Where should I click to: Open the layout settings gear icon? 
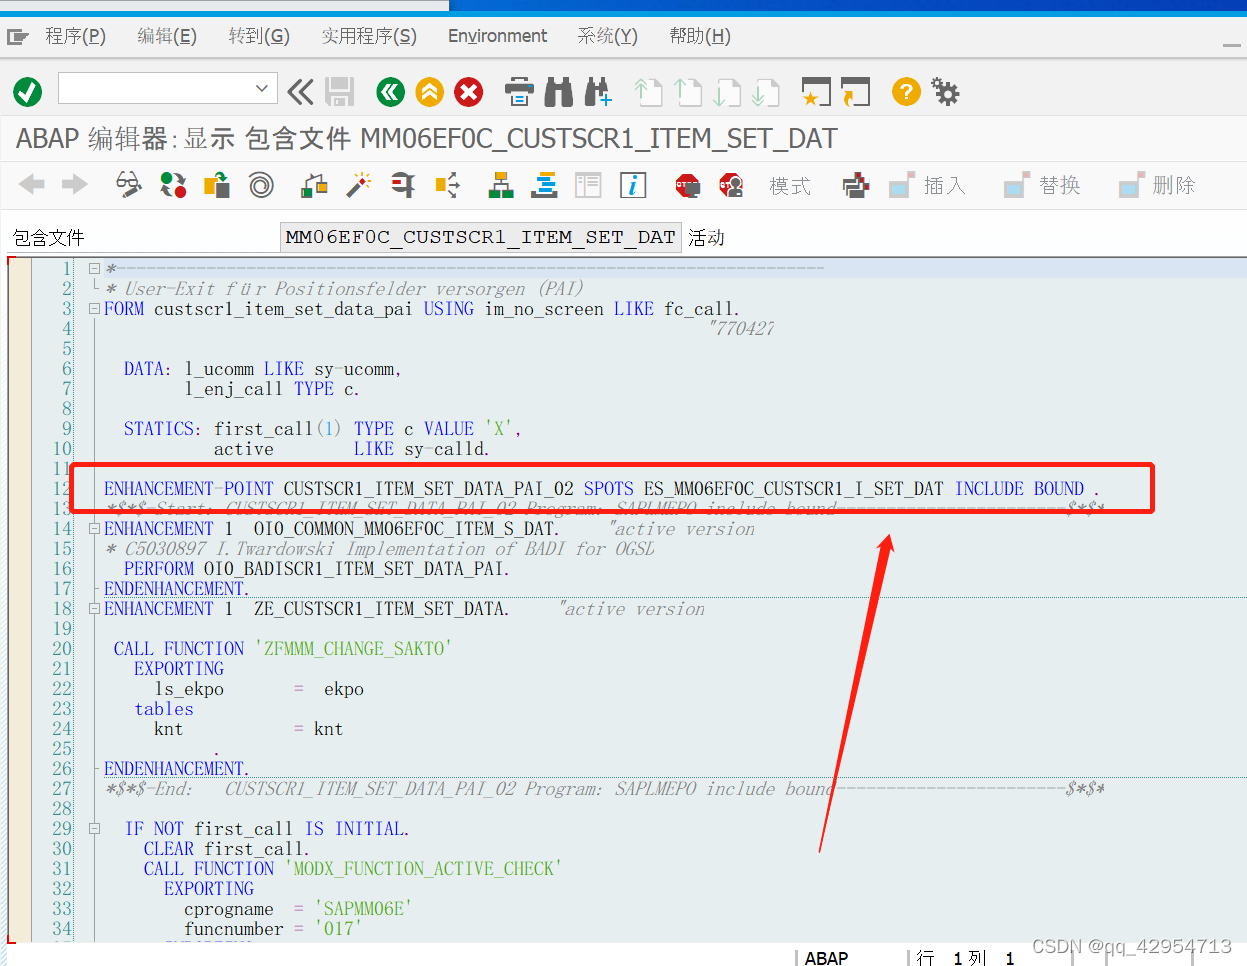pyautogui.click(x=944, y=91)
